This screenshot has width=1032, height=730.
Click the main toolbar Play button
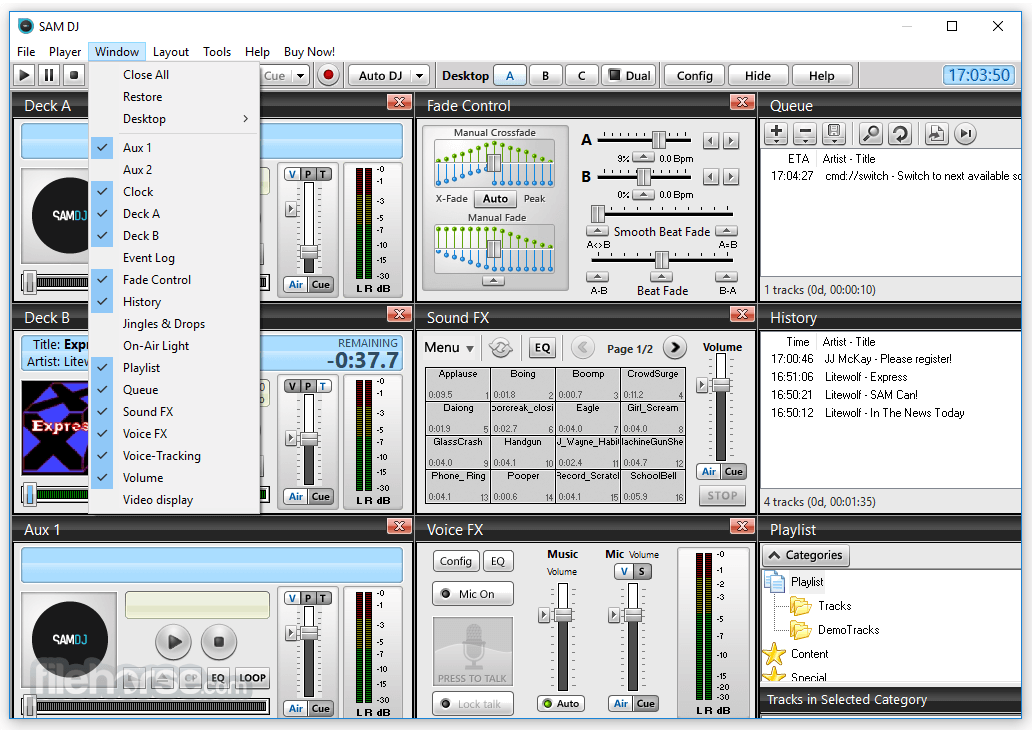[24, 75]
